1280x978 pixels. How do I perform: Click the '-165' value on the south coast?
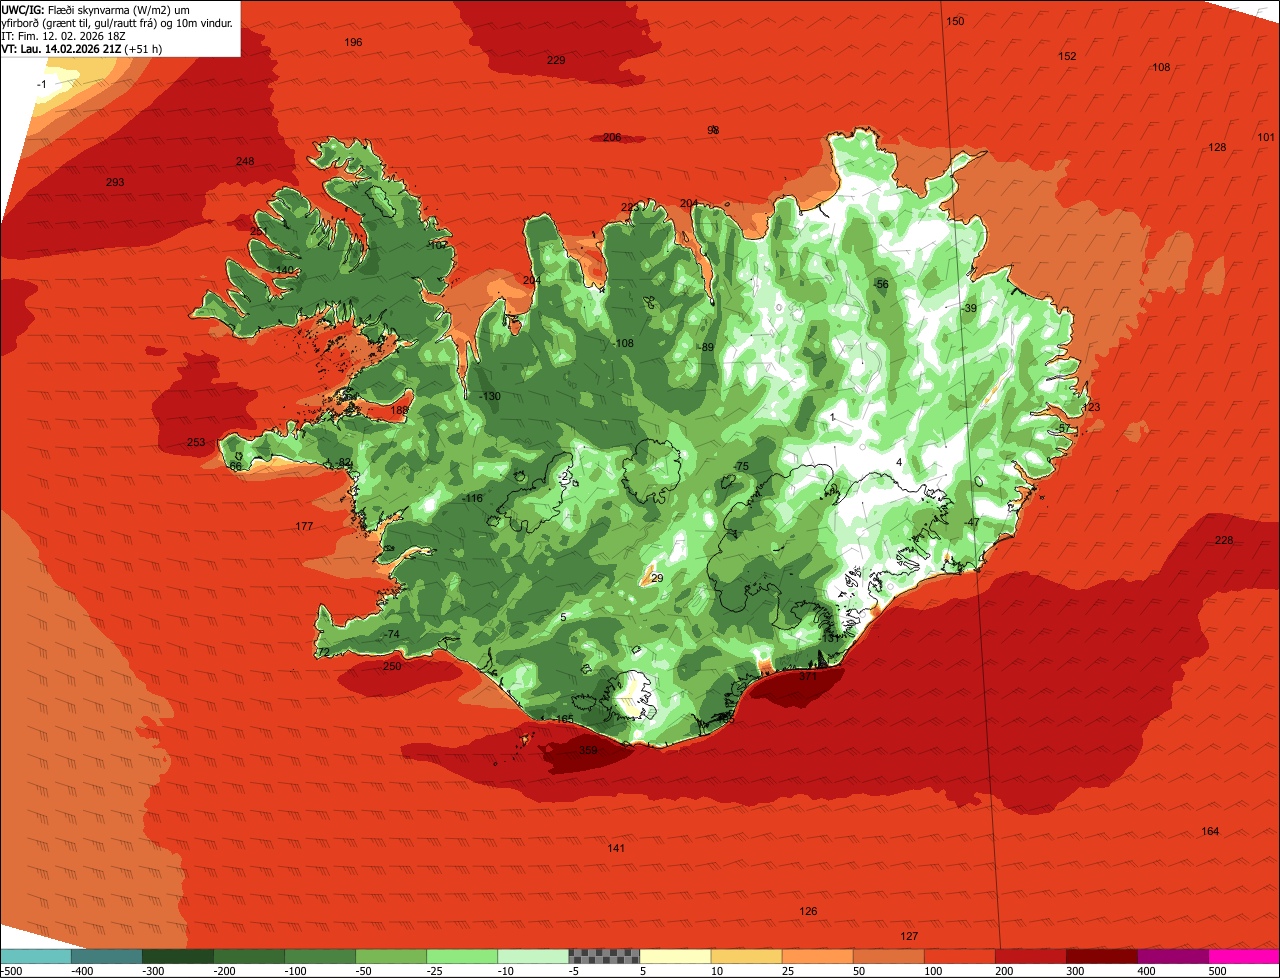pos(563,719)
